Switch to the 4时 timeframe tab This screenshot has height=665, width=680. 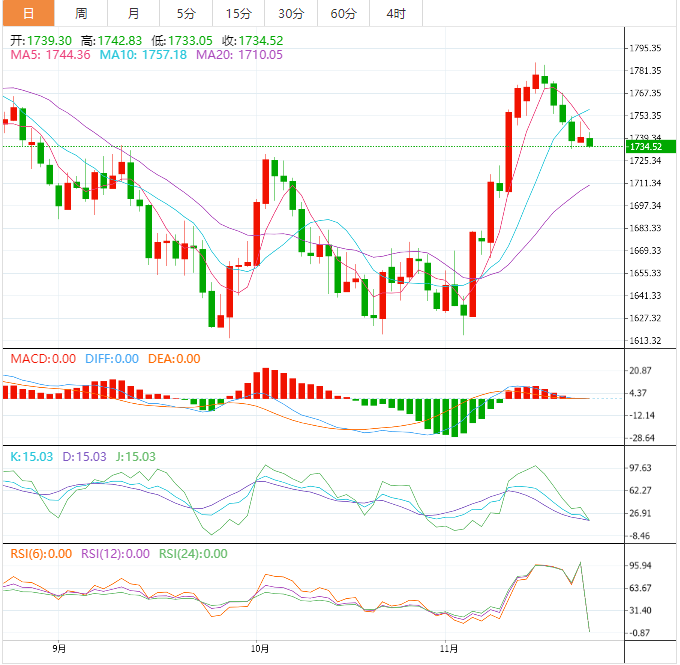click(395, 13)
